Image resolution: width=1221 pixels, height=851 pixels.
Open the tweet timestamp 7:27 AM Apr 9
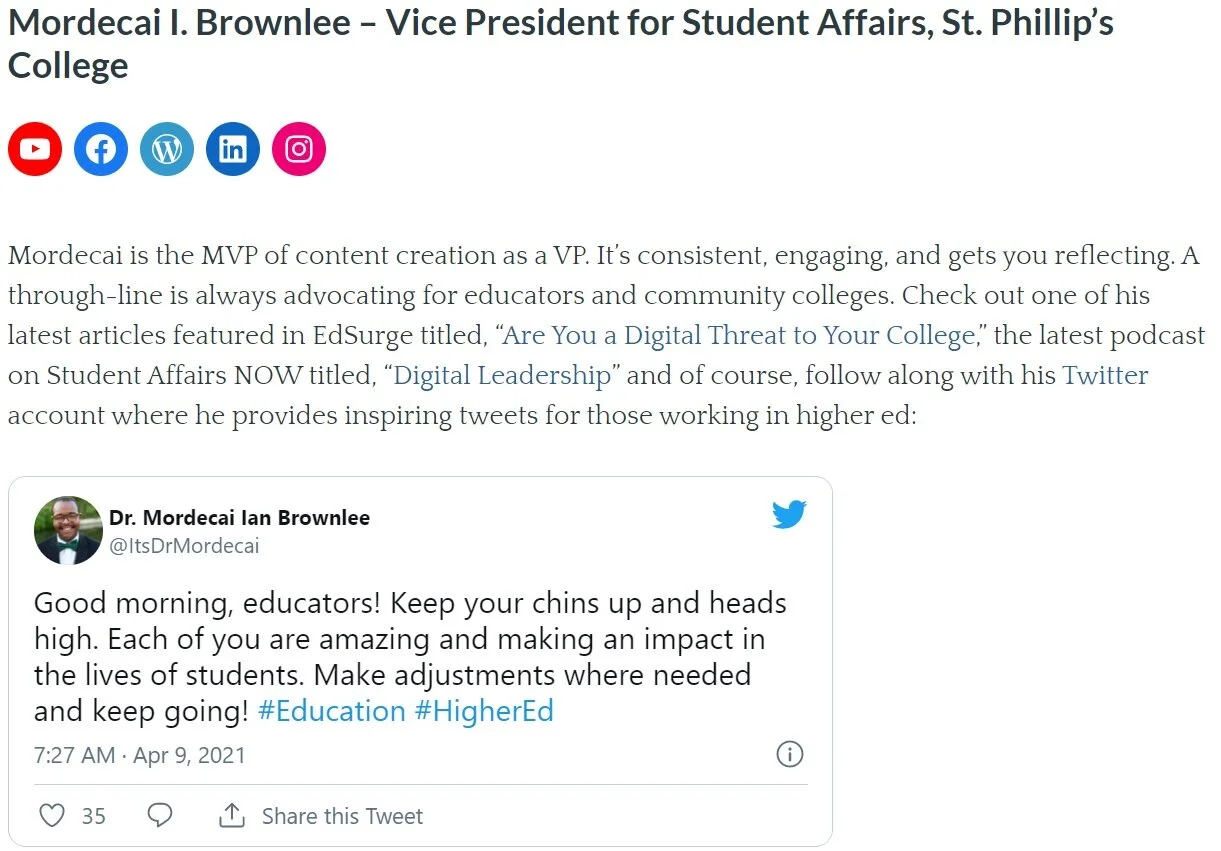[x=139, y=755]
